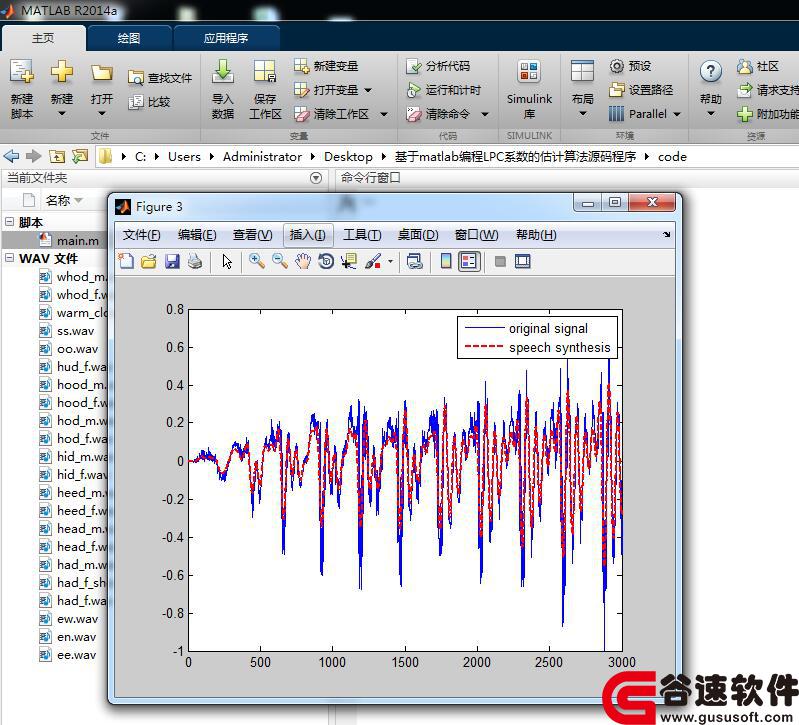Viewport: 799px width, 725px height.
Task: Click Show Plot Tools and Dock icon
Action: pyautogui.click(x=523, y=261)
